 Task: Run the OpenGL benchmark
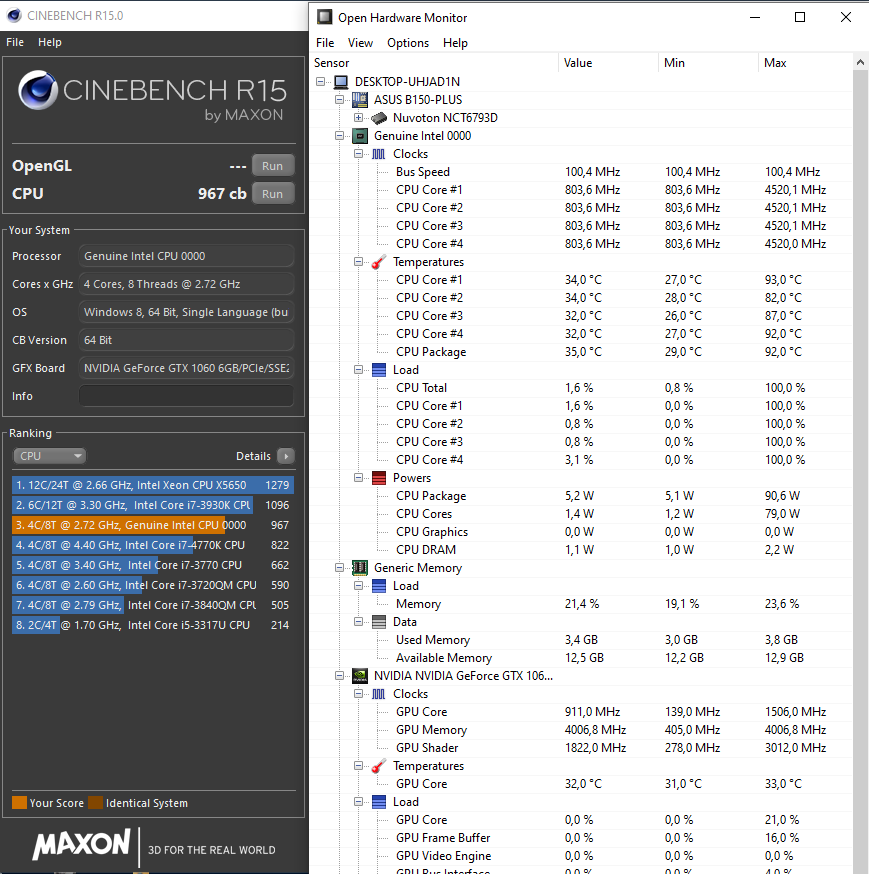coord(273,166)
